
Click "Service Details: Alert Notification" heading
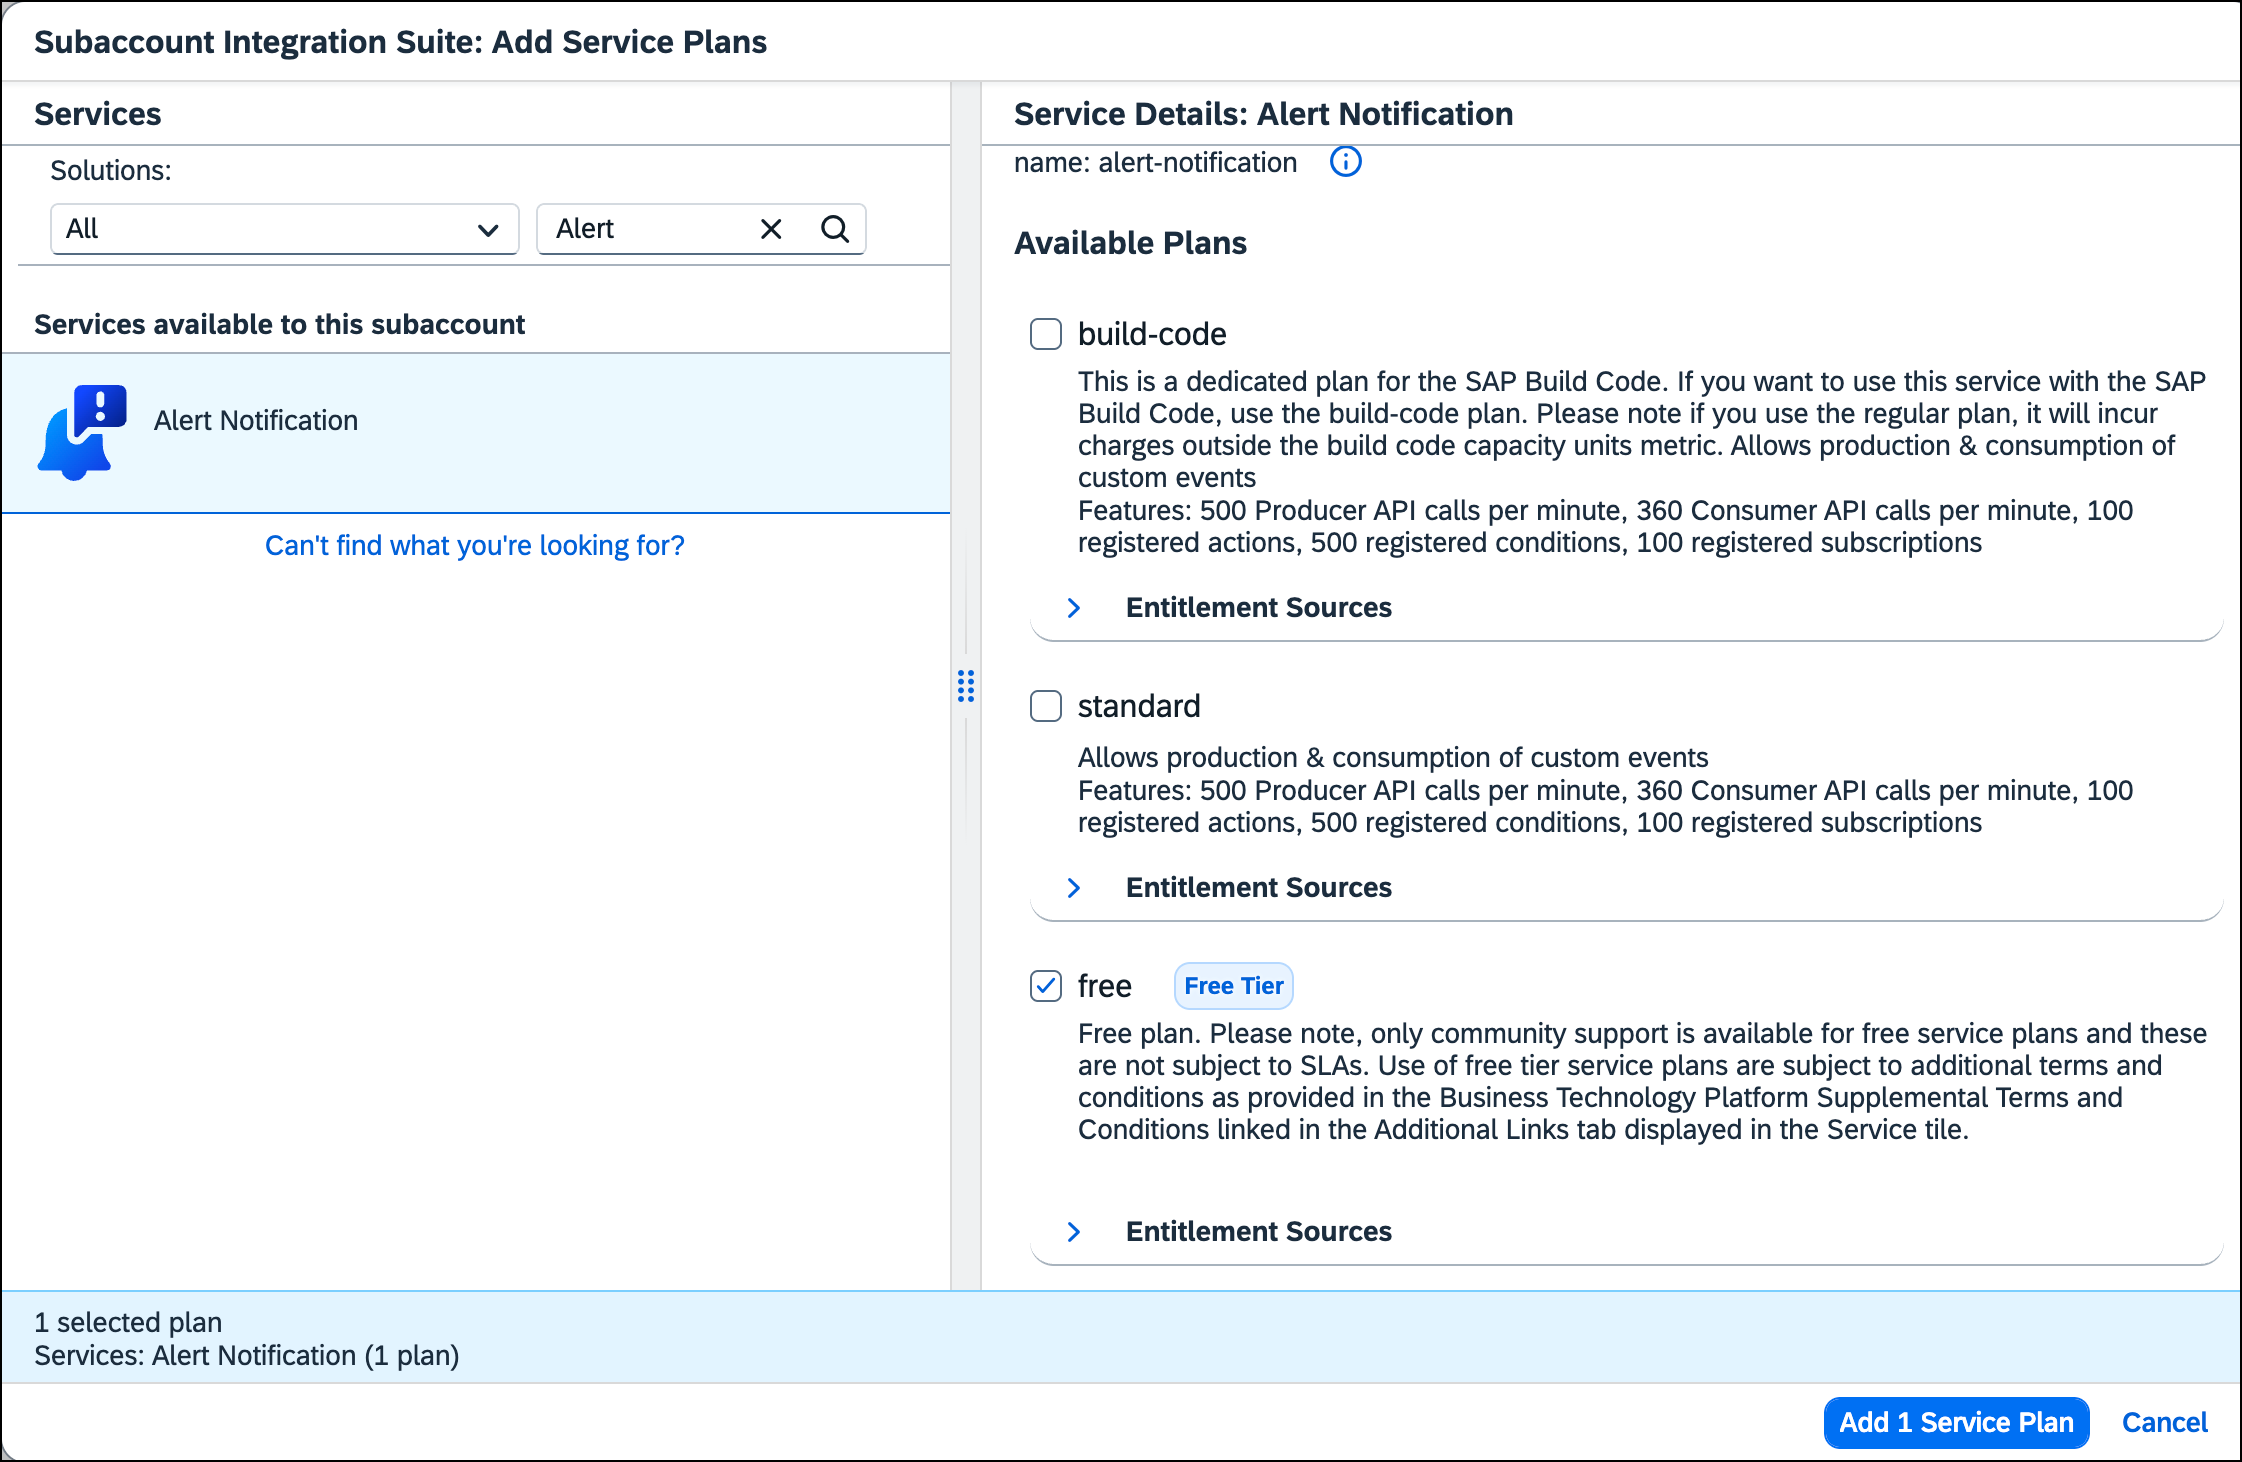1263,114
